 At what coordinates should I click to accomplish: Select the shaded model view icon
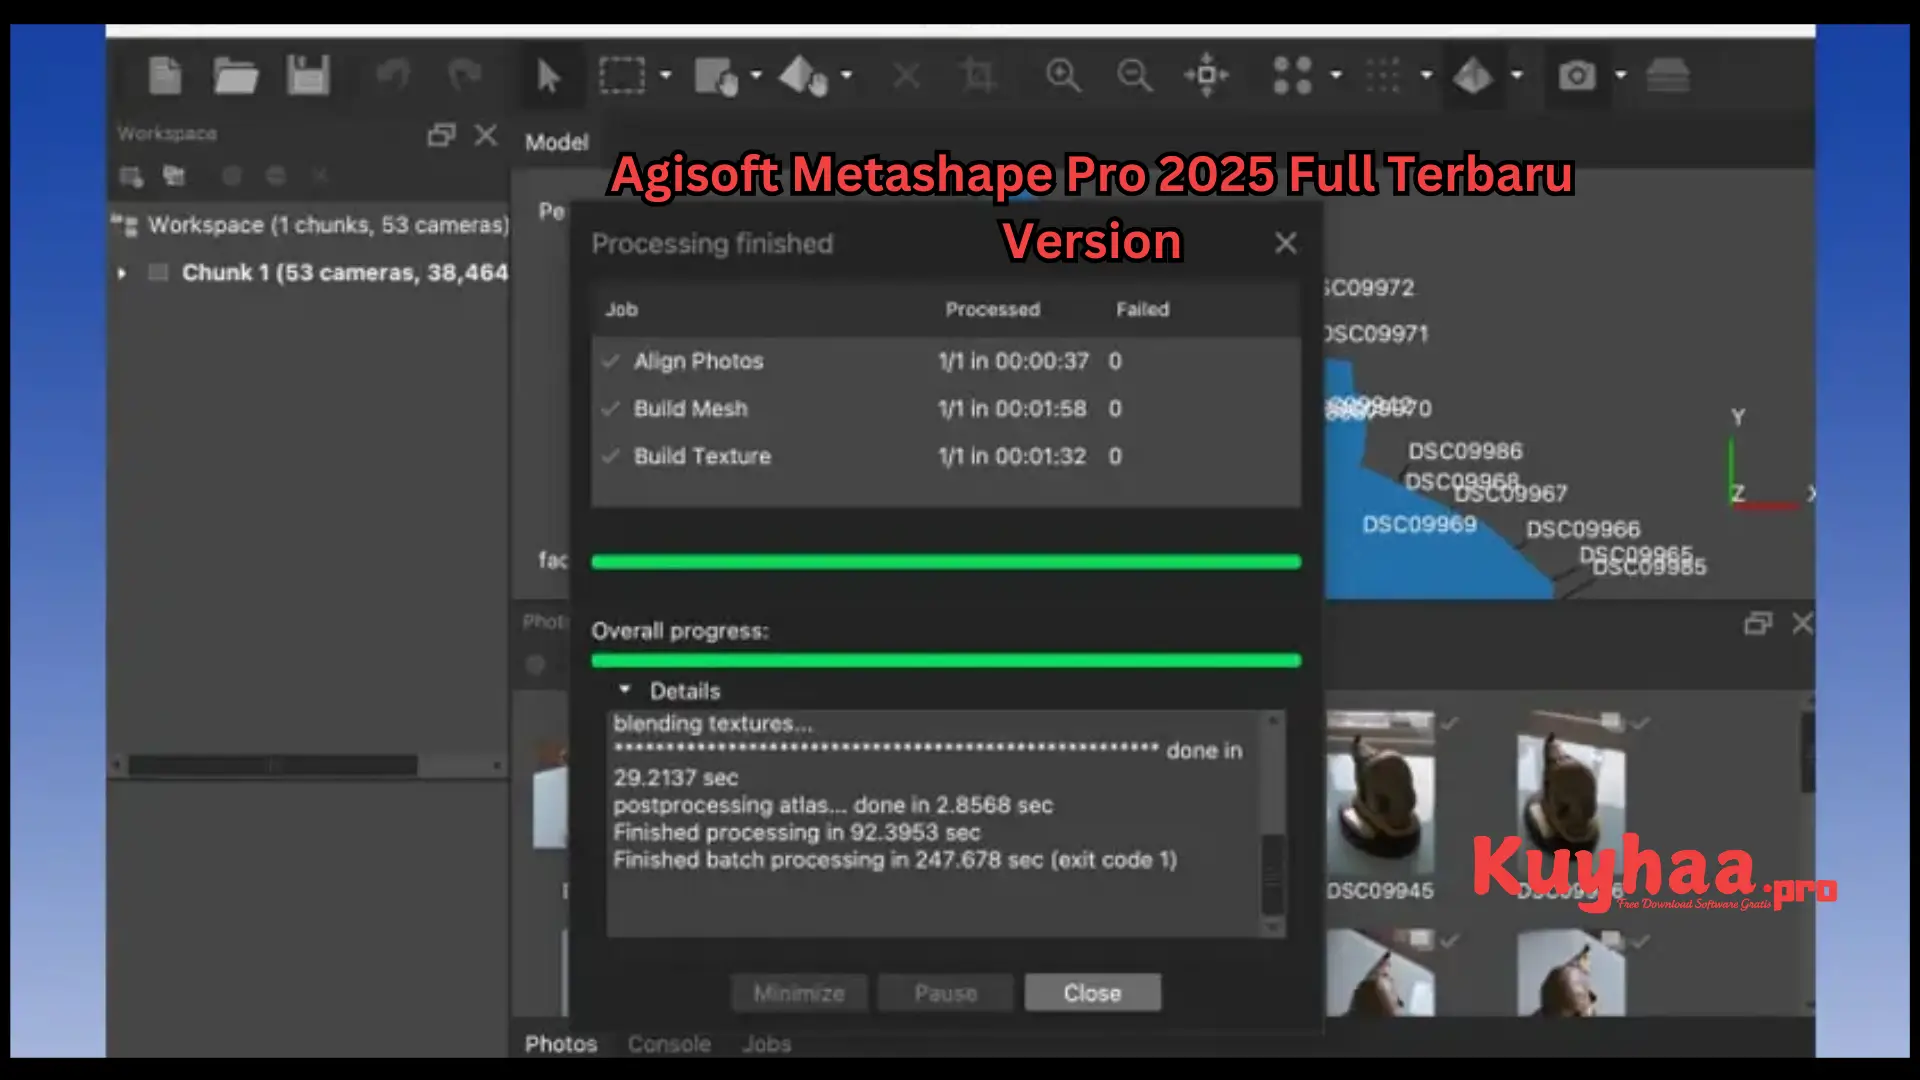tap(1474, 75)
